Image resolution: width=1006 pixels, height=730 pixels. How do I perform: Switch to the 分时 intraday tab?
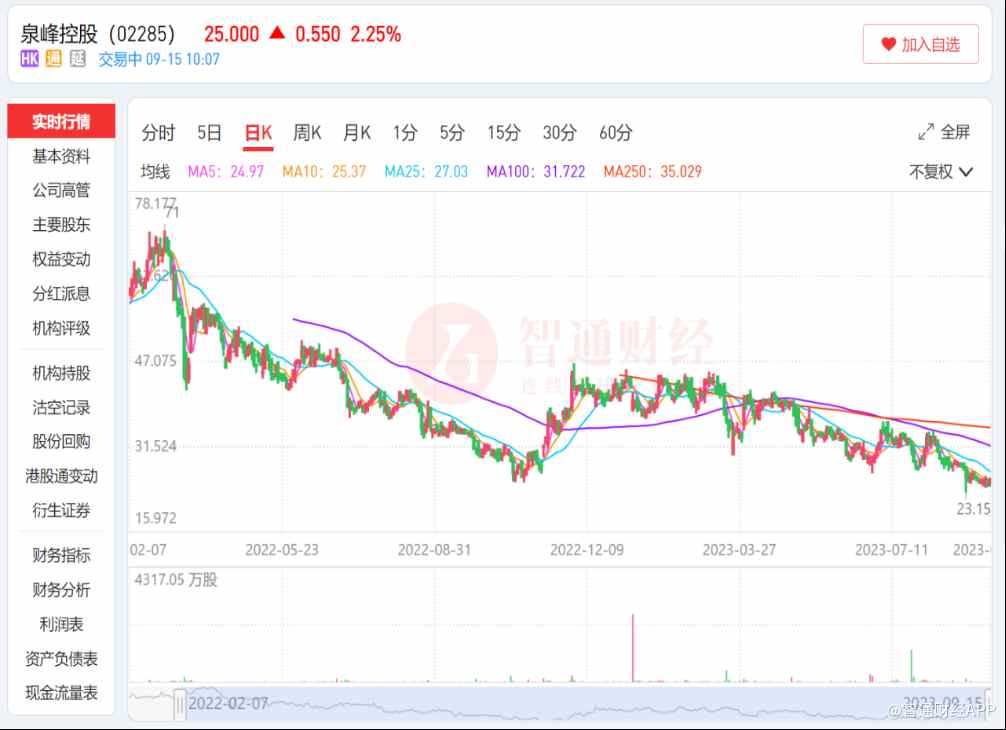pos(160,131)
